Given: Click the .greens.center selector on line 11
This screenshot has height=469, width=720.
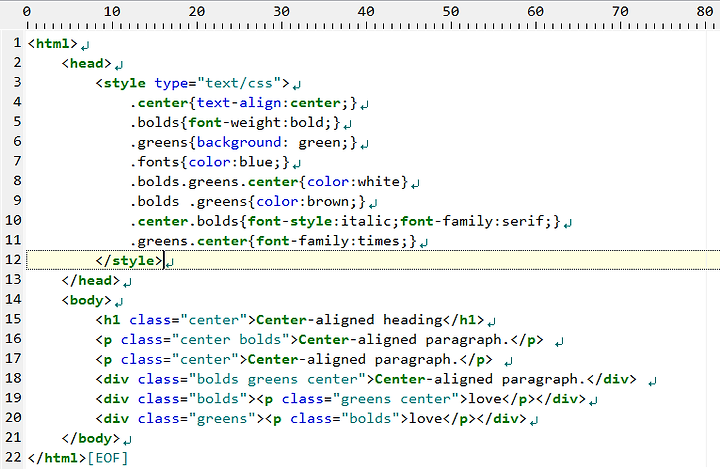Looking at the screenshot, I should (188, 241).
